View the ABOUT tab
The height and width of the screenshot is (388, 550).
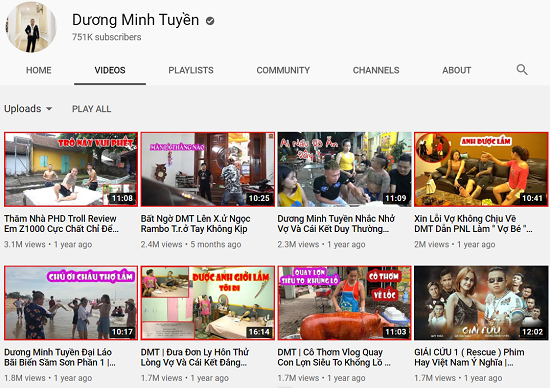[456, 70]
